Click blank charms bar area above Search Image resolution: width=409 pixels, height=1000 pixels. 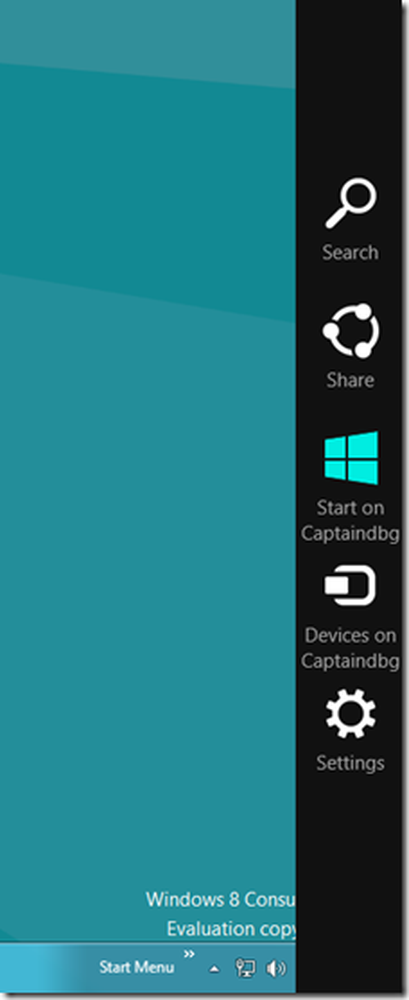(352, 83)
